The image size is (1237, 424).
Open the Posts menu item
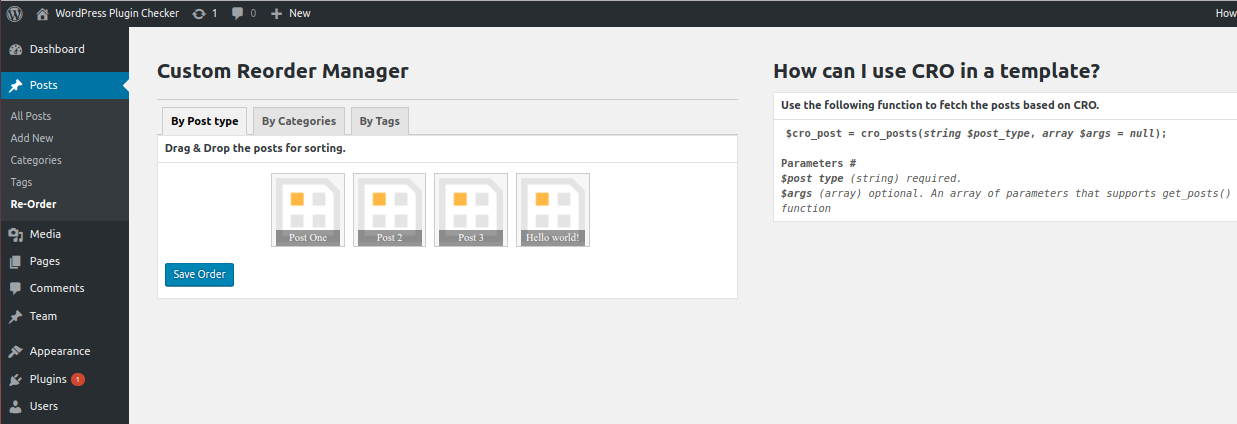(64, 86)
